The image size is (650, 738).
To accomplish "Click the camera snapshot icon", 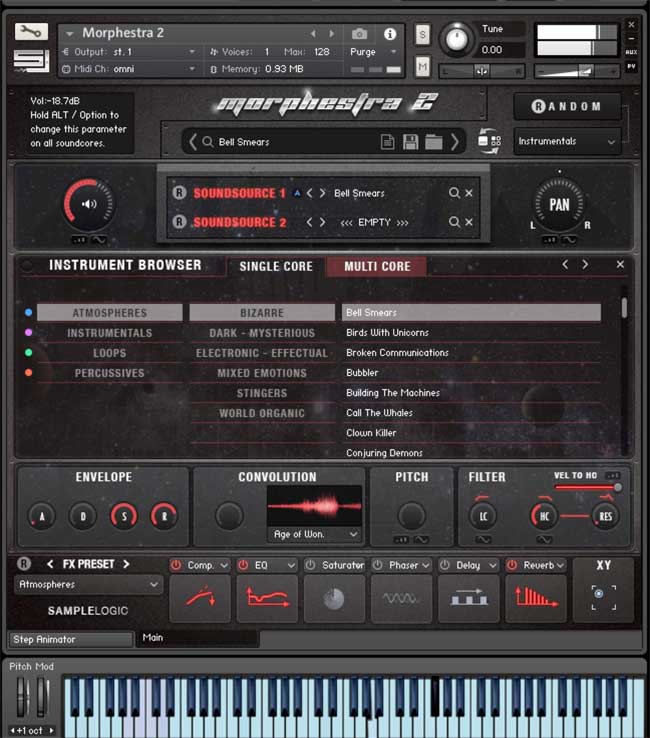I will coord(360,33).
